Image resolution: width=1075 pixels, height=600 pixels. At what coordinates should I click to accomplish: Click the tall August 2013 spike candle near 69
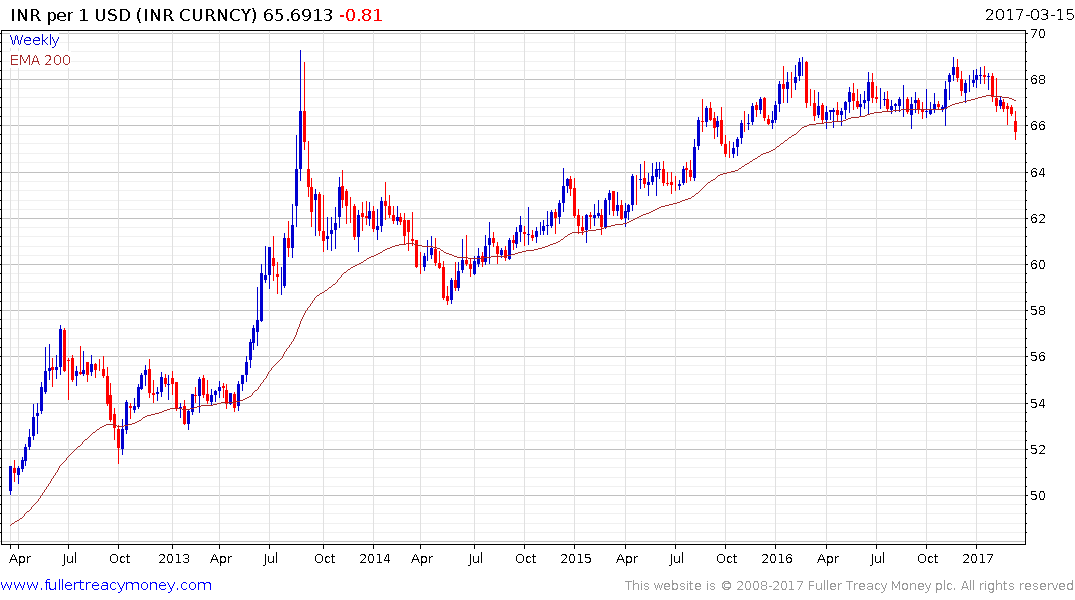(300, 117)
